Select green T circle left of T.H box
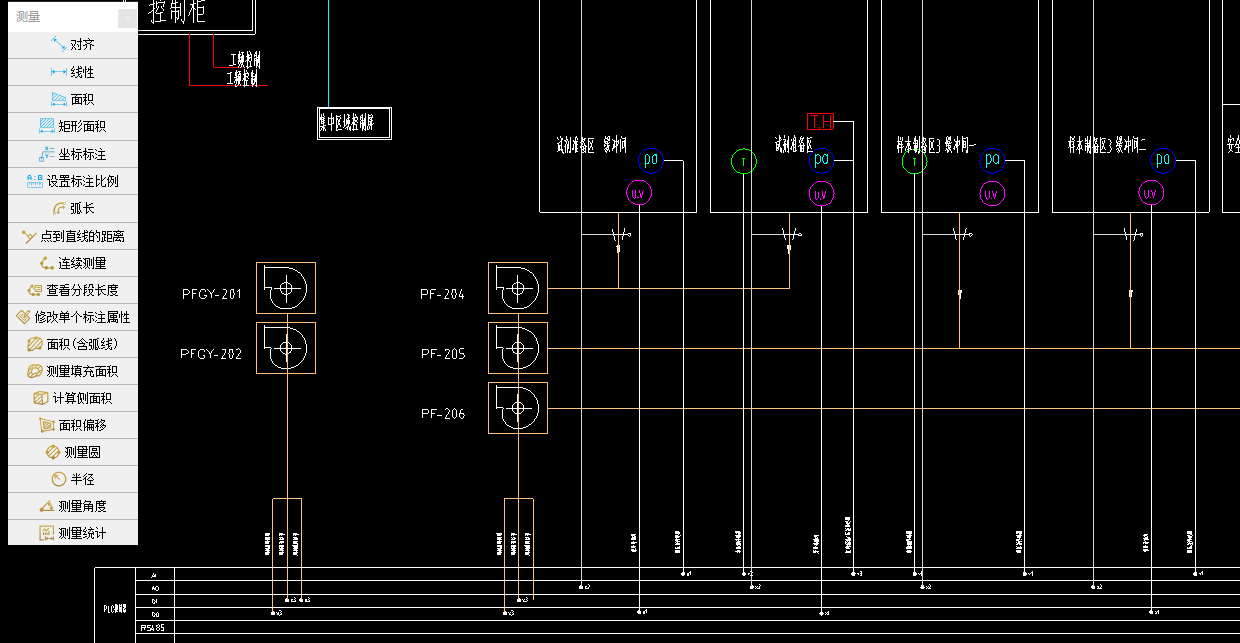Screen dimensions: 1240x643 743,161
